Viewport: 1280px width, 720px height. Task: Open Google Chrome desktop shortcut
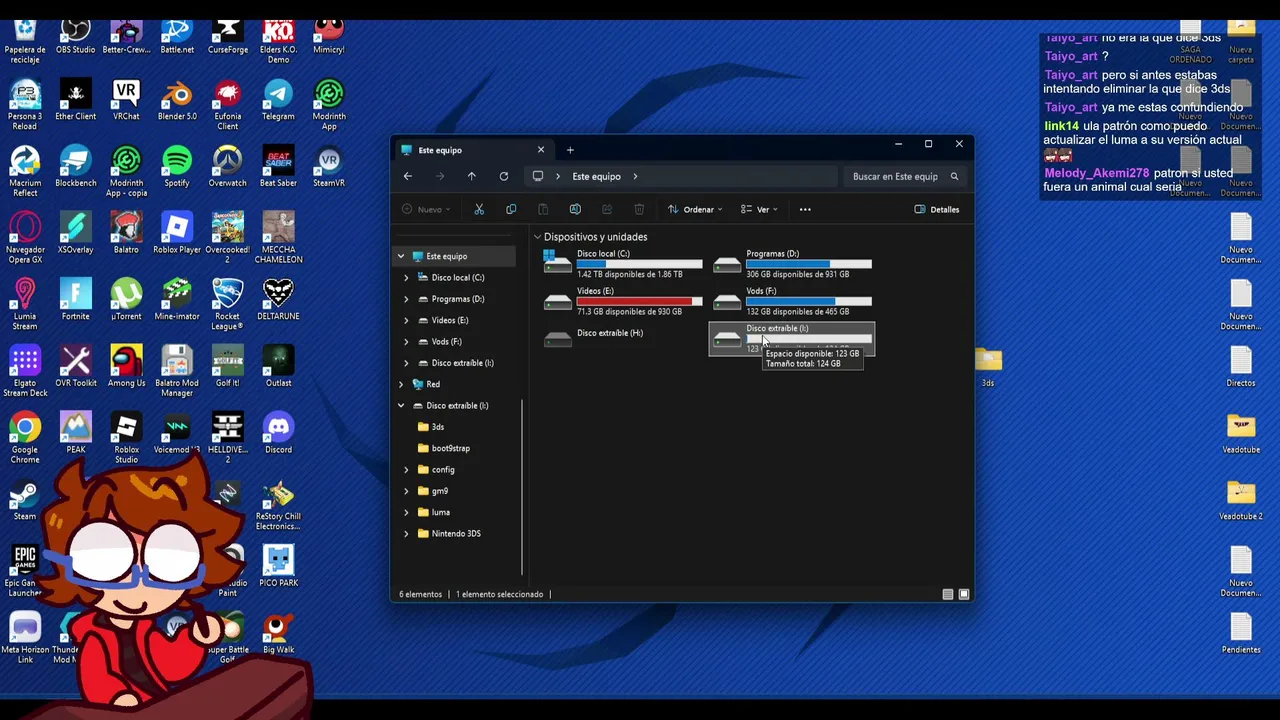tap(25, 438)
